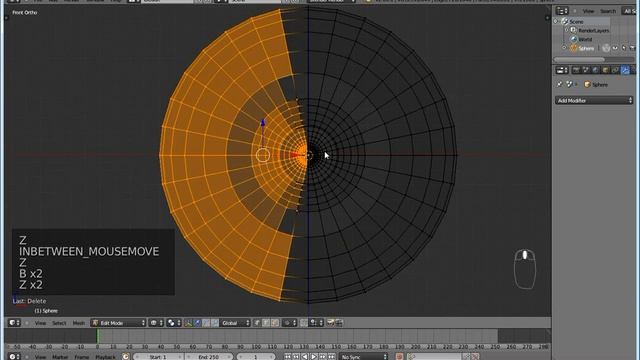Switch to face select mode
640x360 pixels.
(275, 323)
